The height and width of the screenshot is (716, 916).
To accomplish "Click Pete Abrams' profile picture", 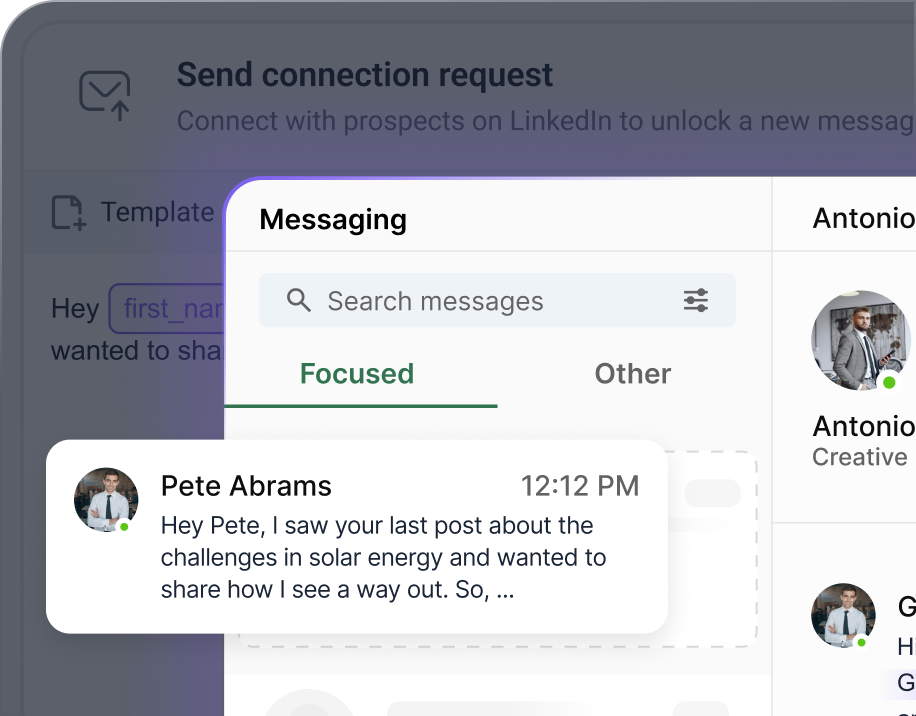I will point(106,500).
